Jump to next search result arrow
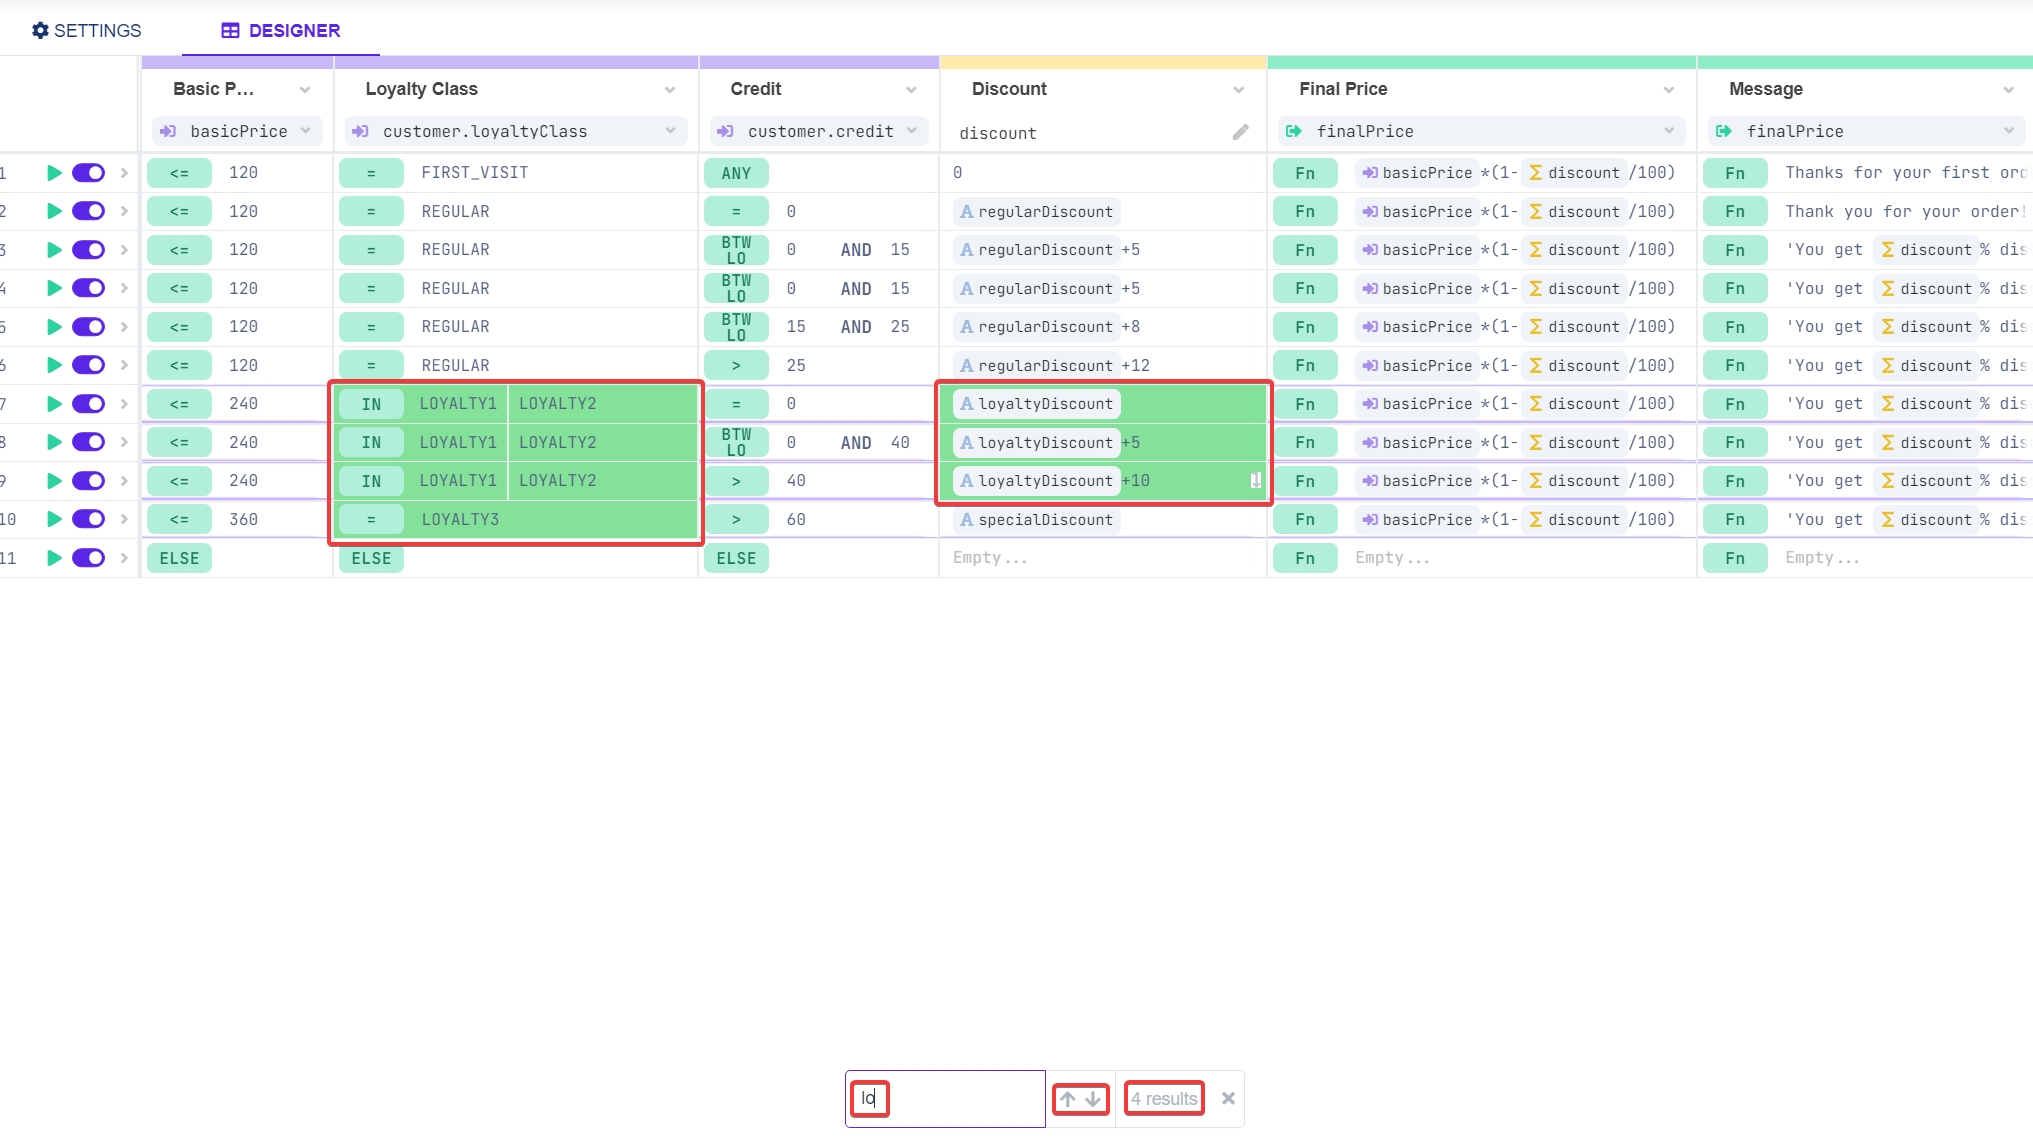The height and width of the screenshot is (1146, 2033). 1093,1099
